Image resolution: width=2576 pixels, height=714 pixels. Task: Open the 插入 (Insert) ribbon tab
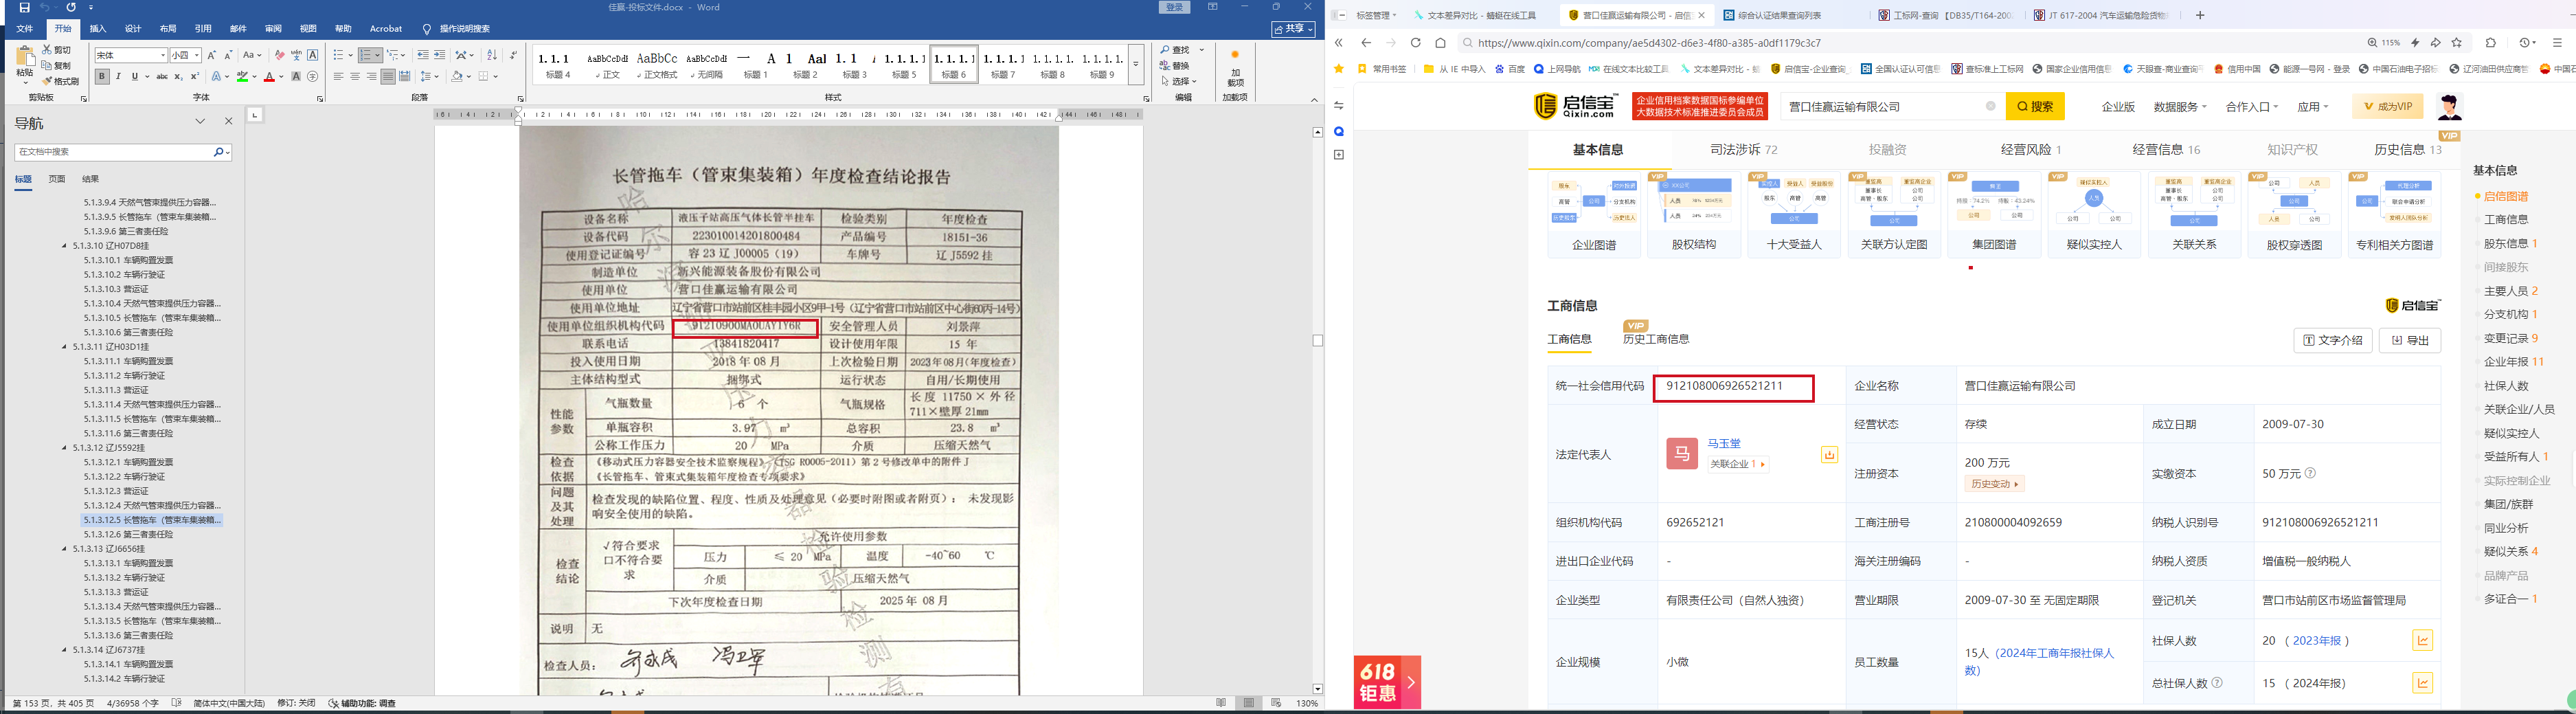[98, 29]
